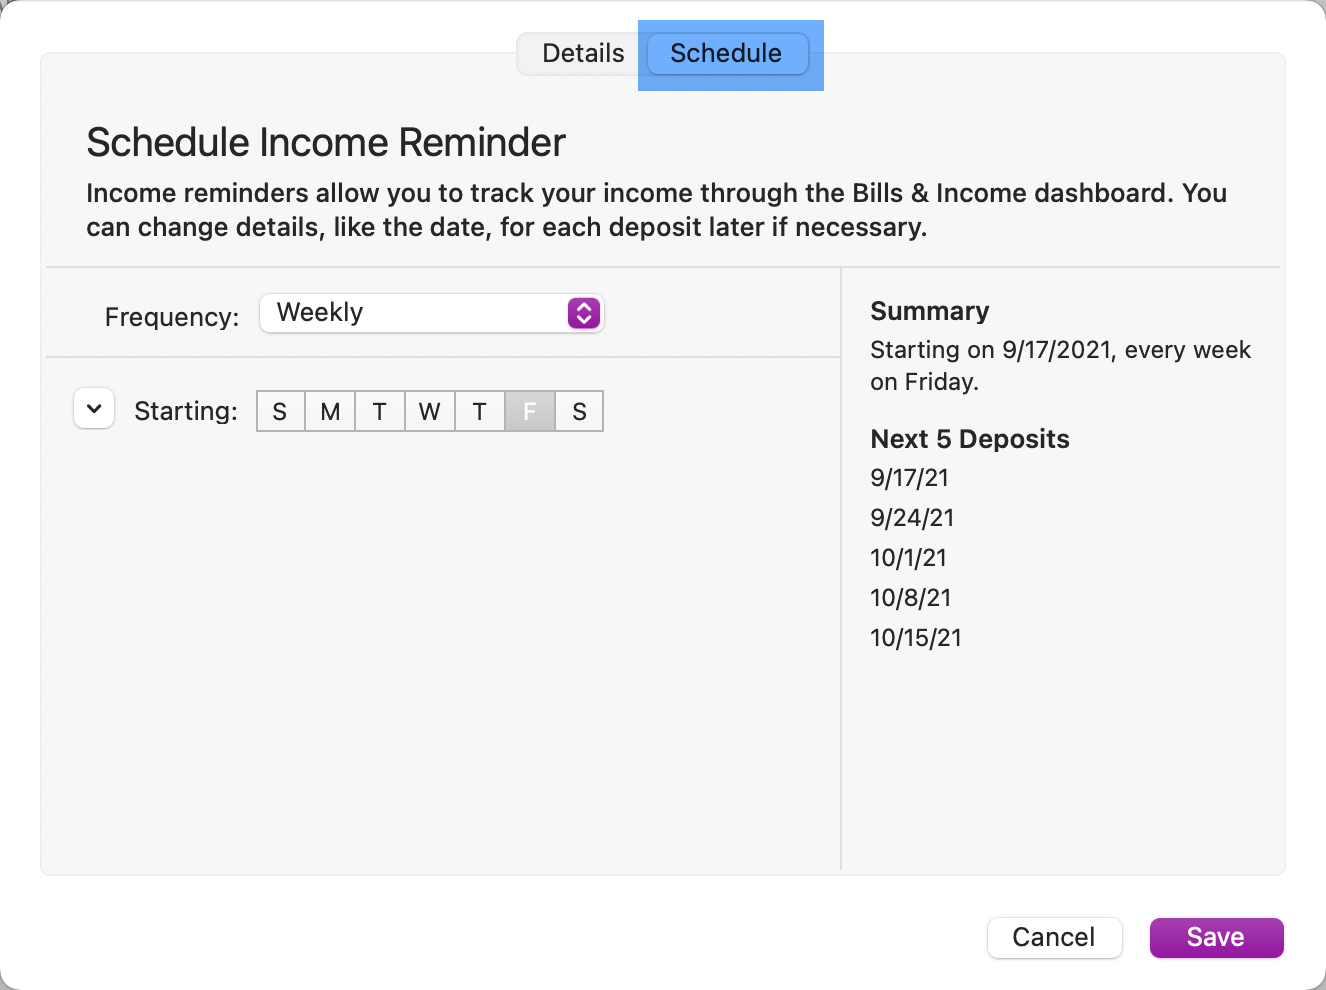Toggle Thursday in the day selector
Viewport: 1326px width, 990px height.
coord(480,412)
